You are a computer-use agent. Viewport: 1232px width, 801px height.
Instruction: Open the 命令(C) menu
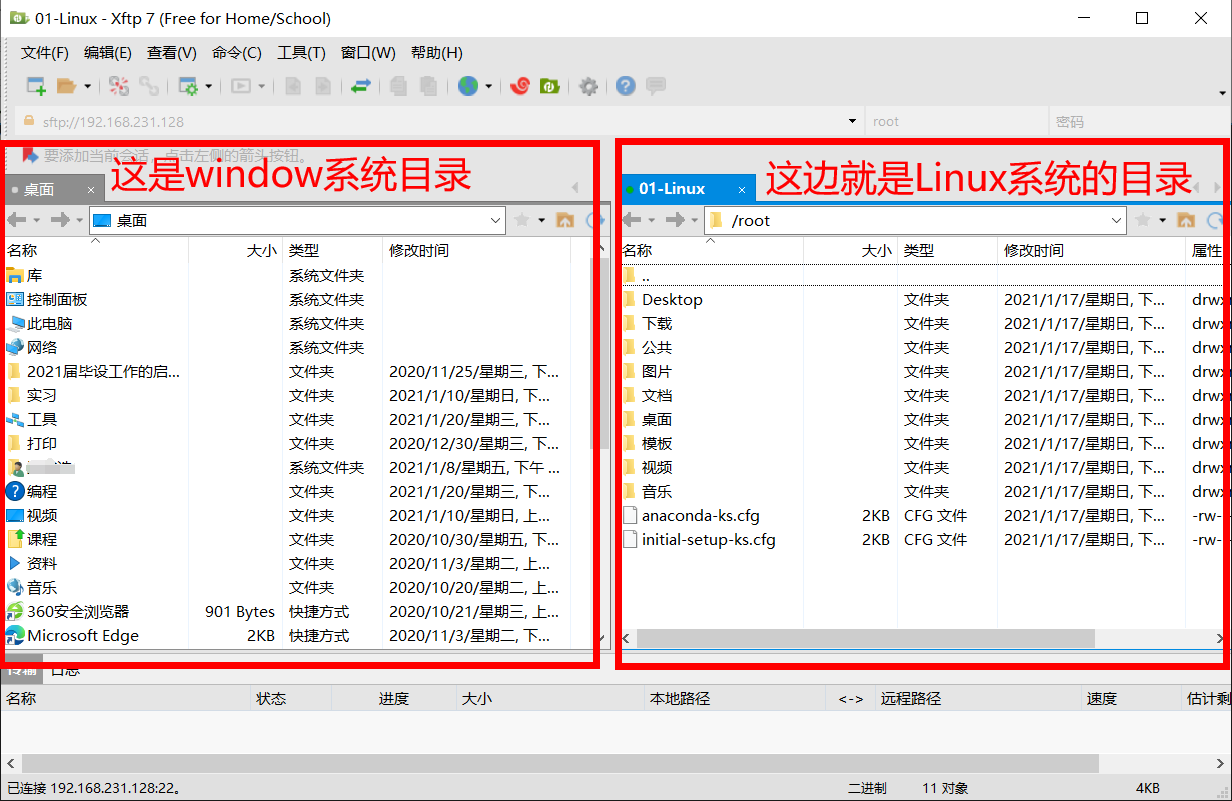coord(237,53)
